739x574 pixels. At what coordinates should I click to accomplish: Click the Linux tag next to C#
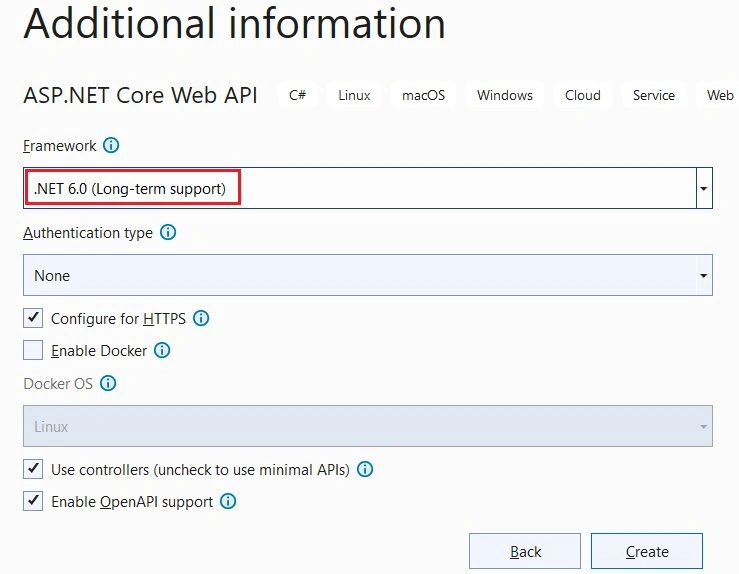[x=354, y=95]
